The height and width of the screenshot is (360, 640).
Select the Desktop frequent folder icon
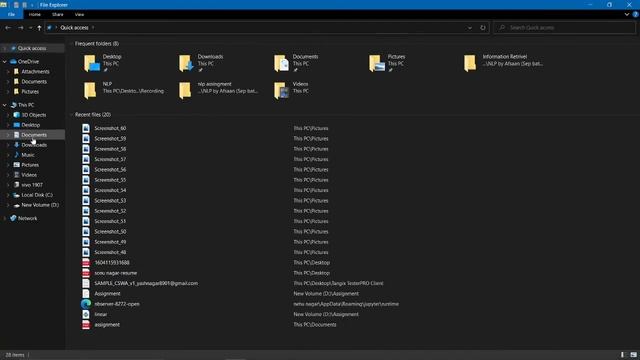pyautogui.click(x=91, y=63)
